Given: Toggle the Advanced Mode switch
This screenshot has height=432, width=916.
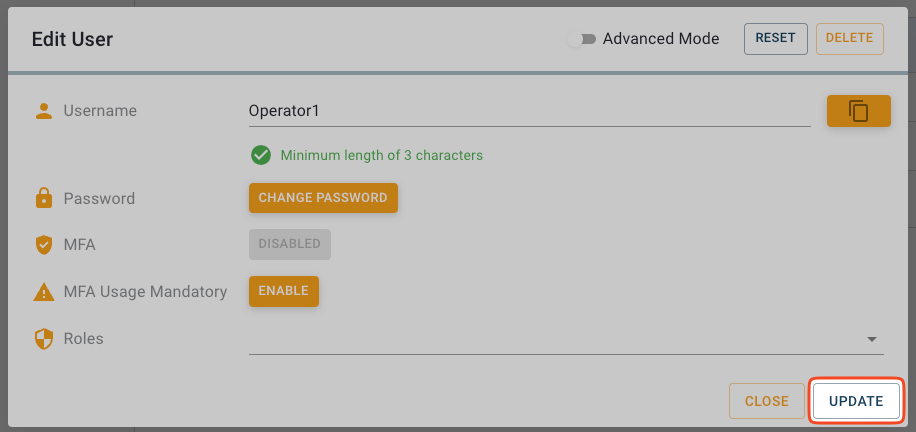Looking at the screenshot, I should [x=581, y=39].
